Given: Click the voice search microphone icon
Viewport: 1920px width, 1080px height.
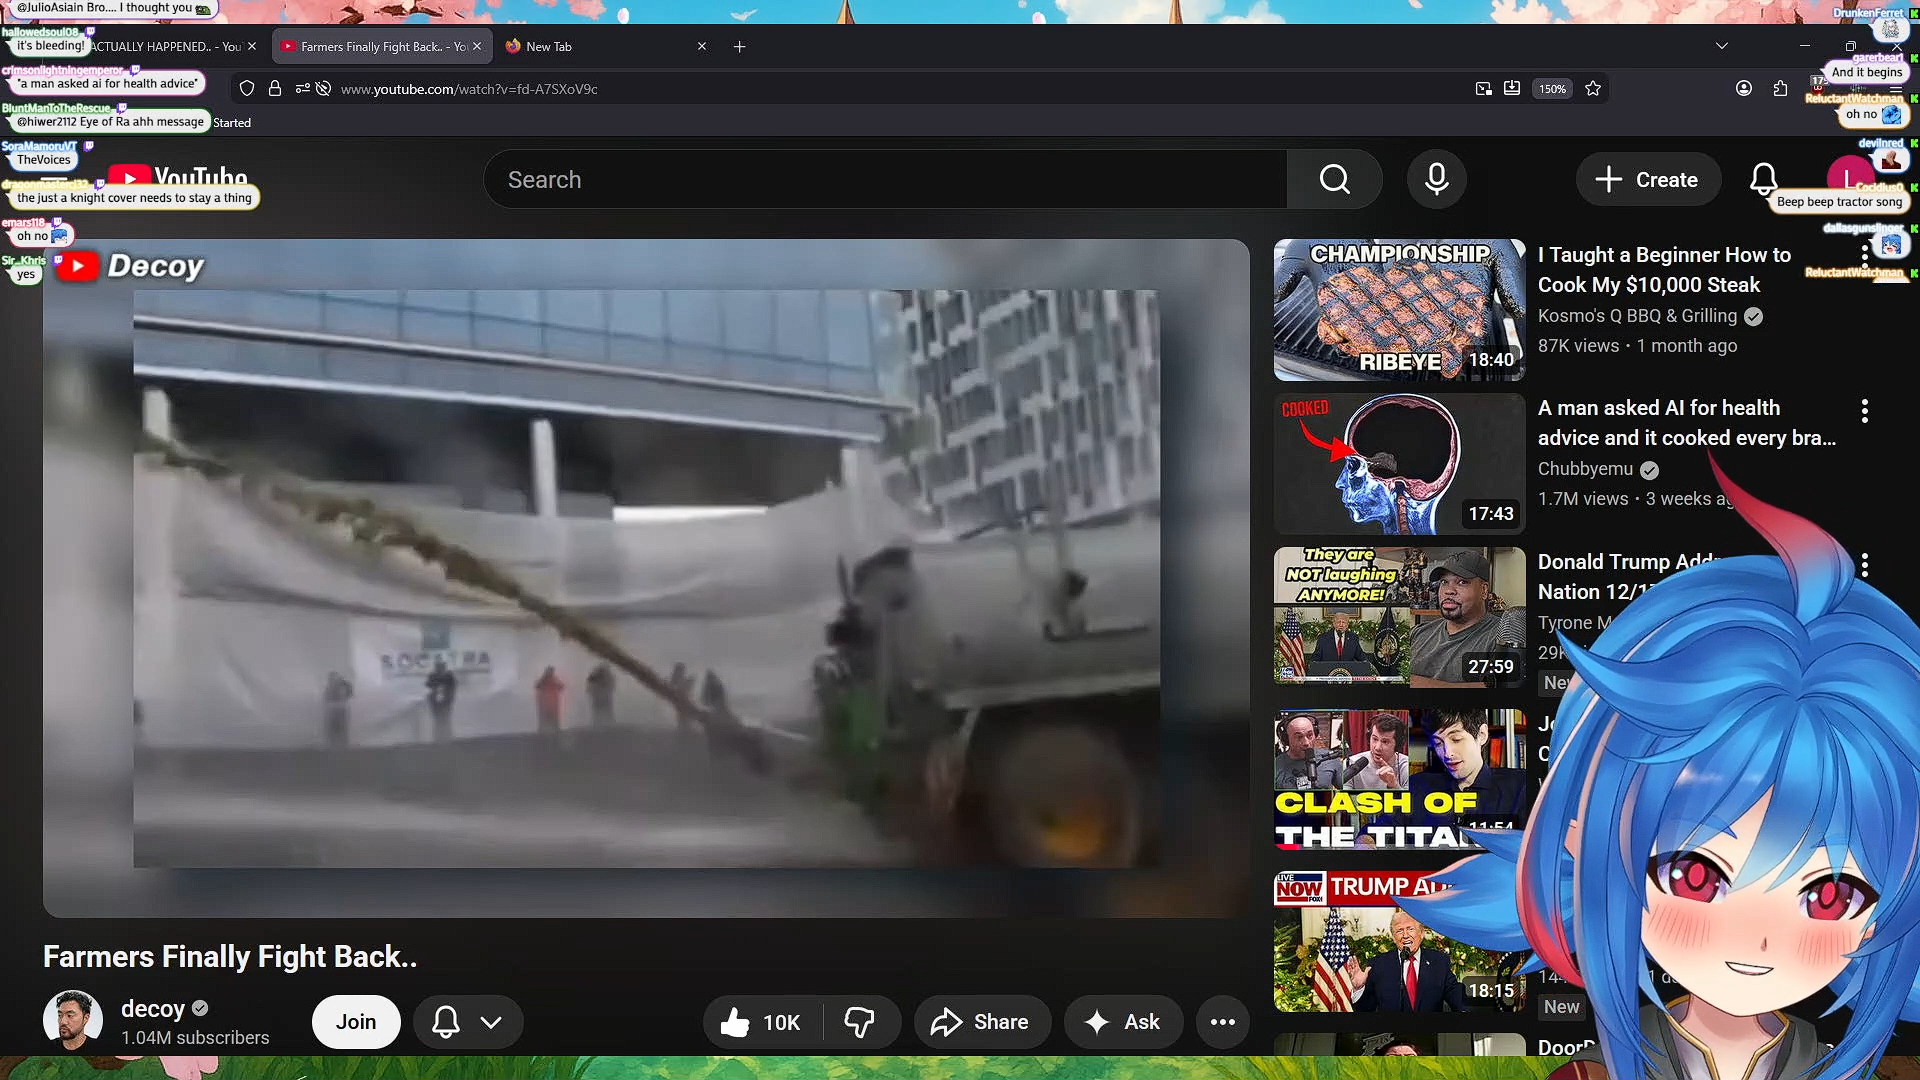Looking at the screenshot, I should point(1437,180).
